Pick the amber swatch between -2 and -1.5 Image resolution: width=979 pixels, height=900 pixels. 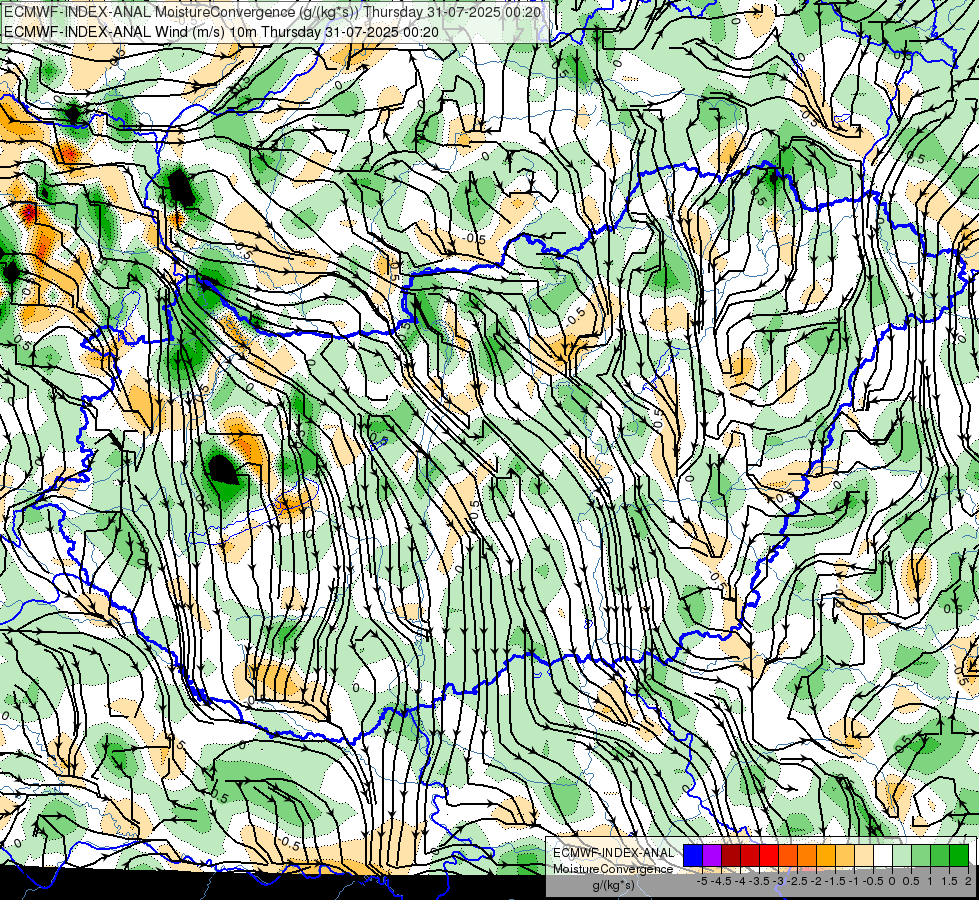[826, 855]
